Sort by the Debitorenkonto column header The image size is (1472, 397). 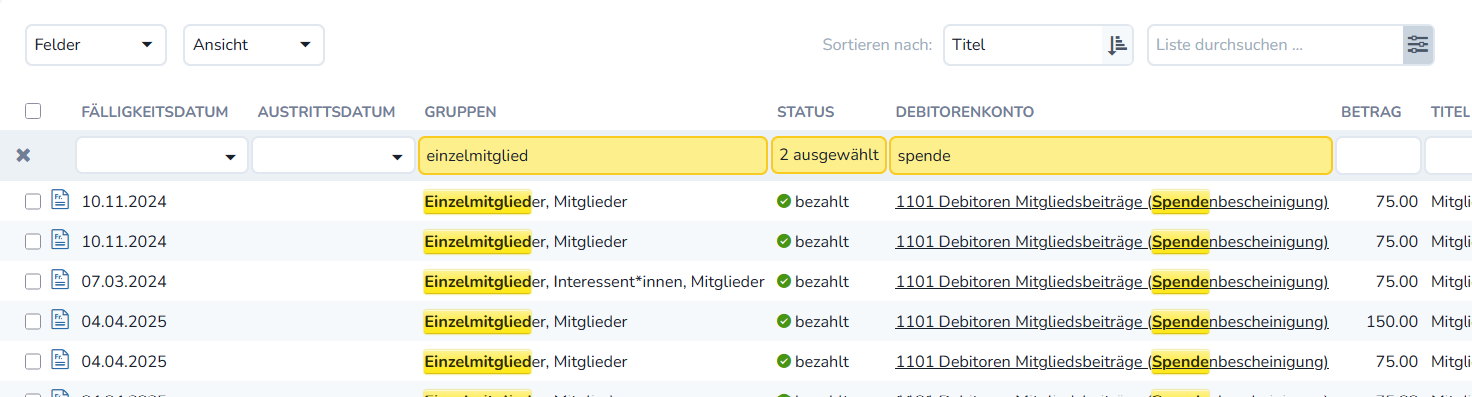tap(965, 112)
